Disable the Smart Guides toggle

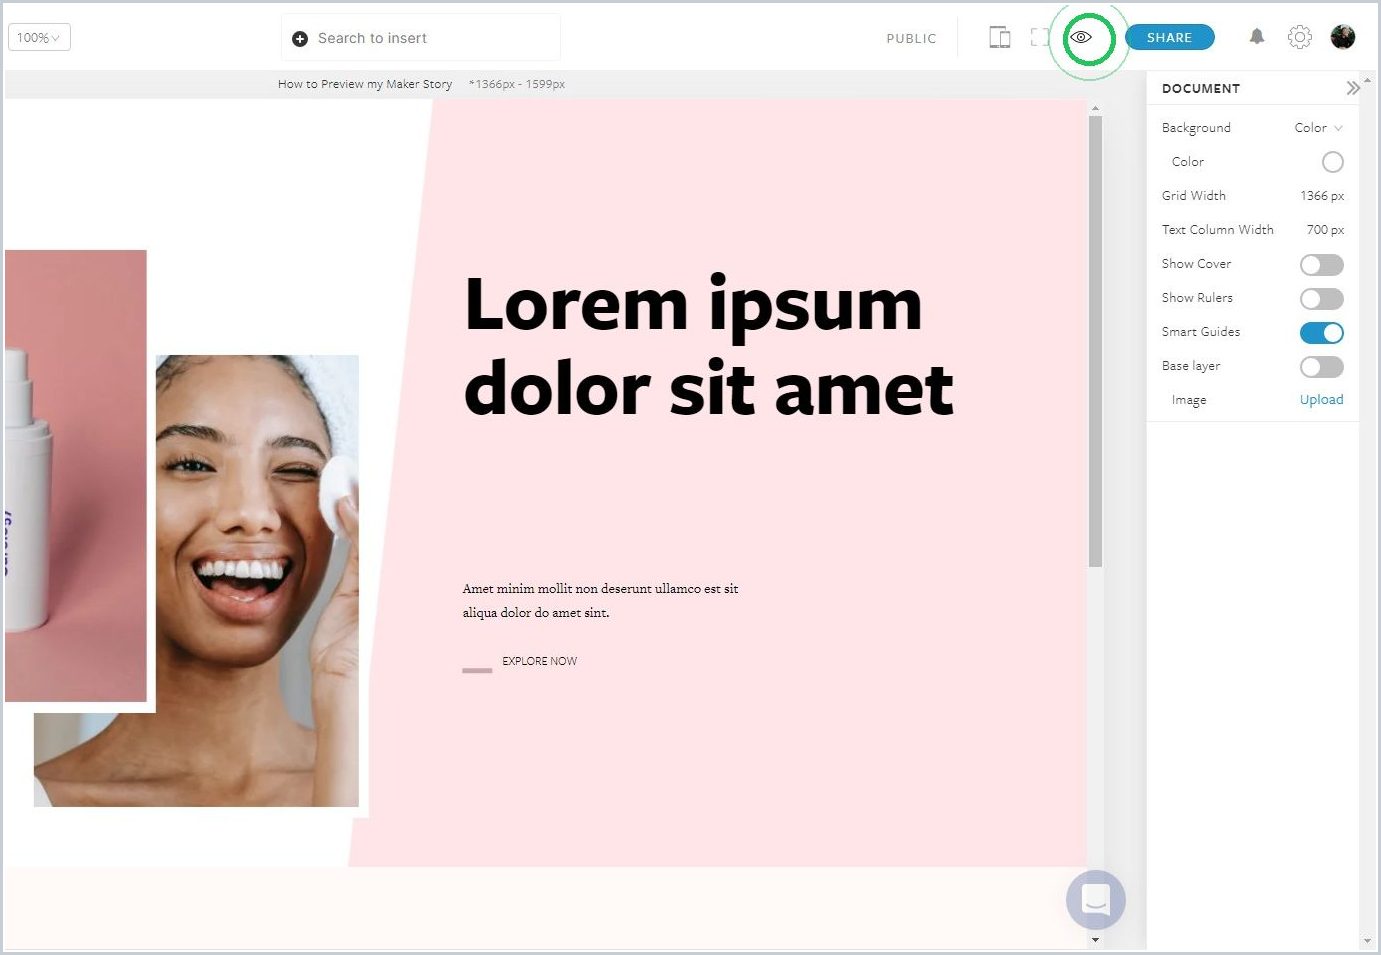point(1321,333)
